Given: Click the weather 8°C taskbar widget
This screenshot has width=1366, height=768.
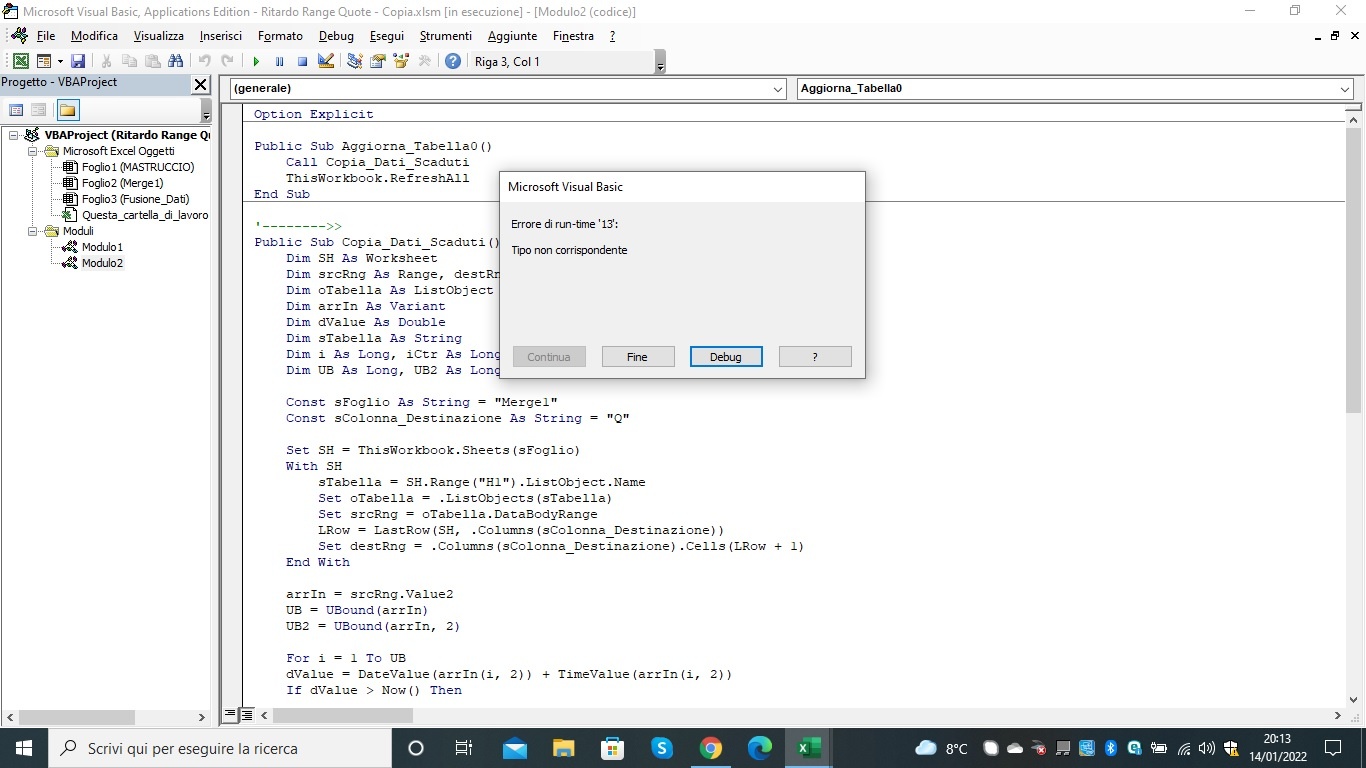Looking at the screenshot, I should tap(942, 748).
